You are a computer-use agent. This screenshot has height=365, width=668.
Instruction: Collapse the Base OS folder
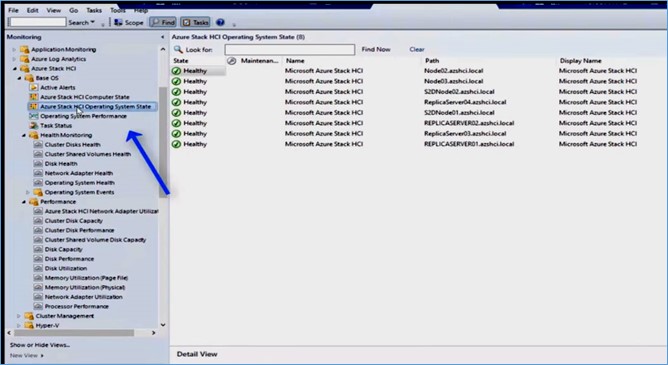(19, 78)
